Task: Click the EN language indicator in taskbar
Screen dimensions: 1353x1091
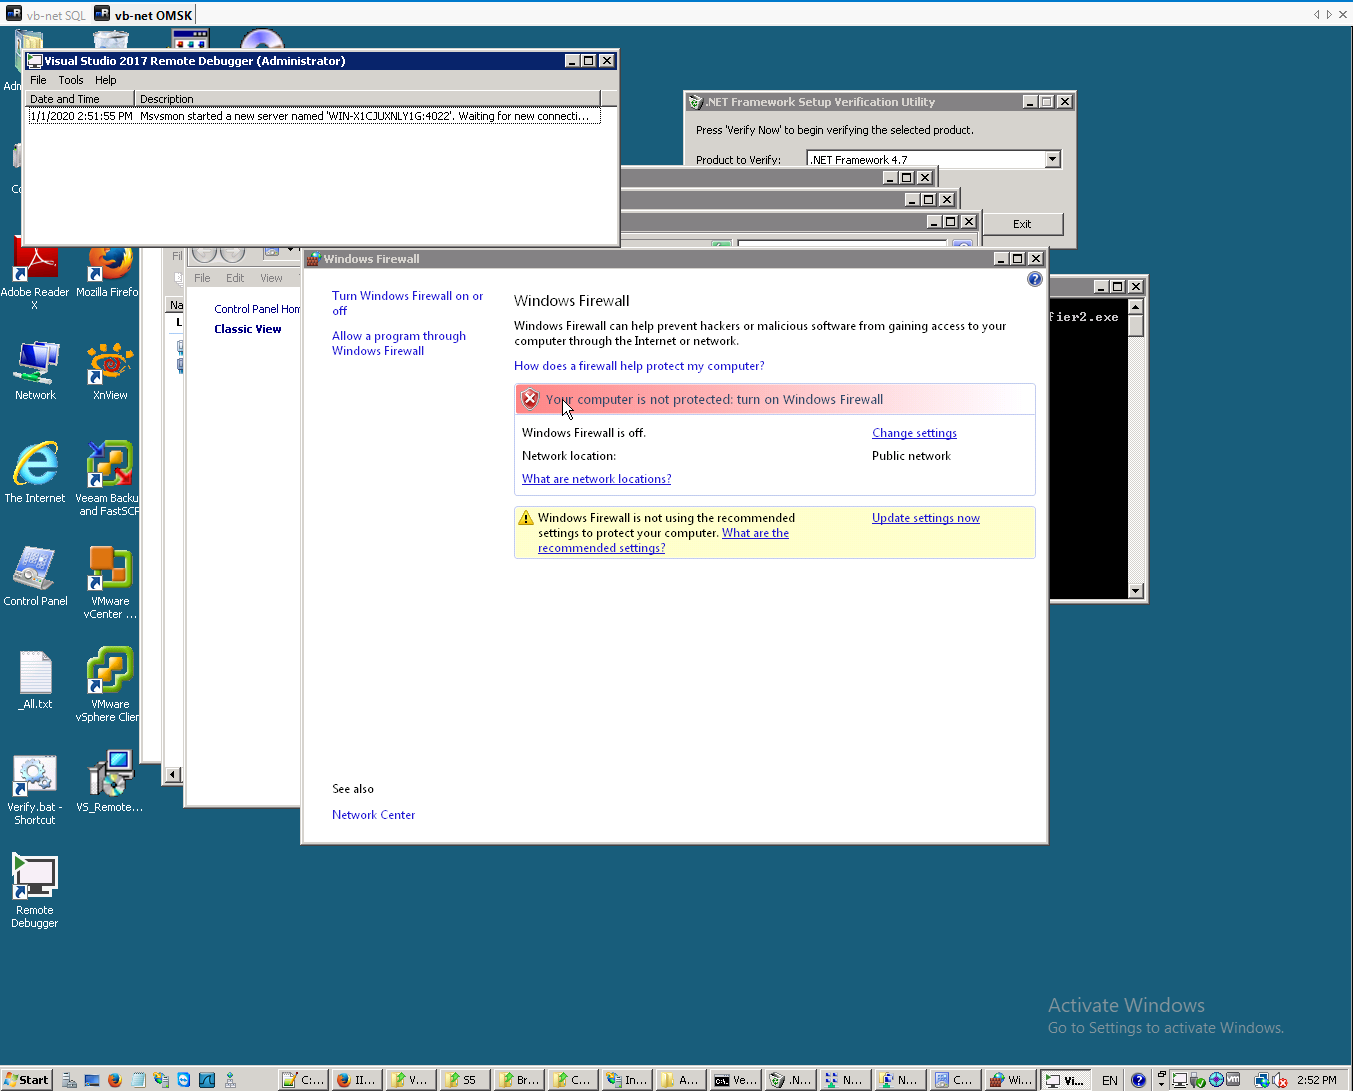Action: (x=1110, y=1080)
